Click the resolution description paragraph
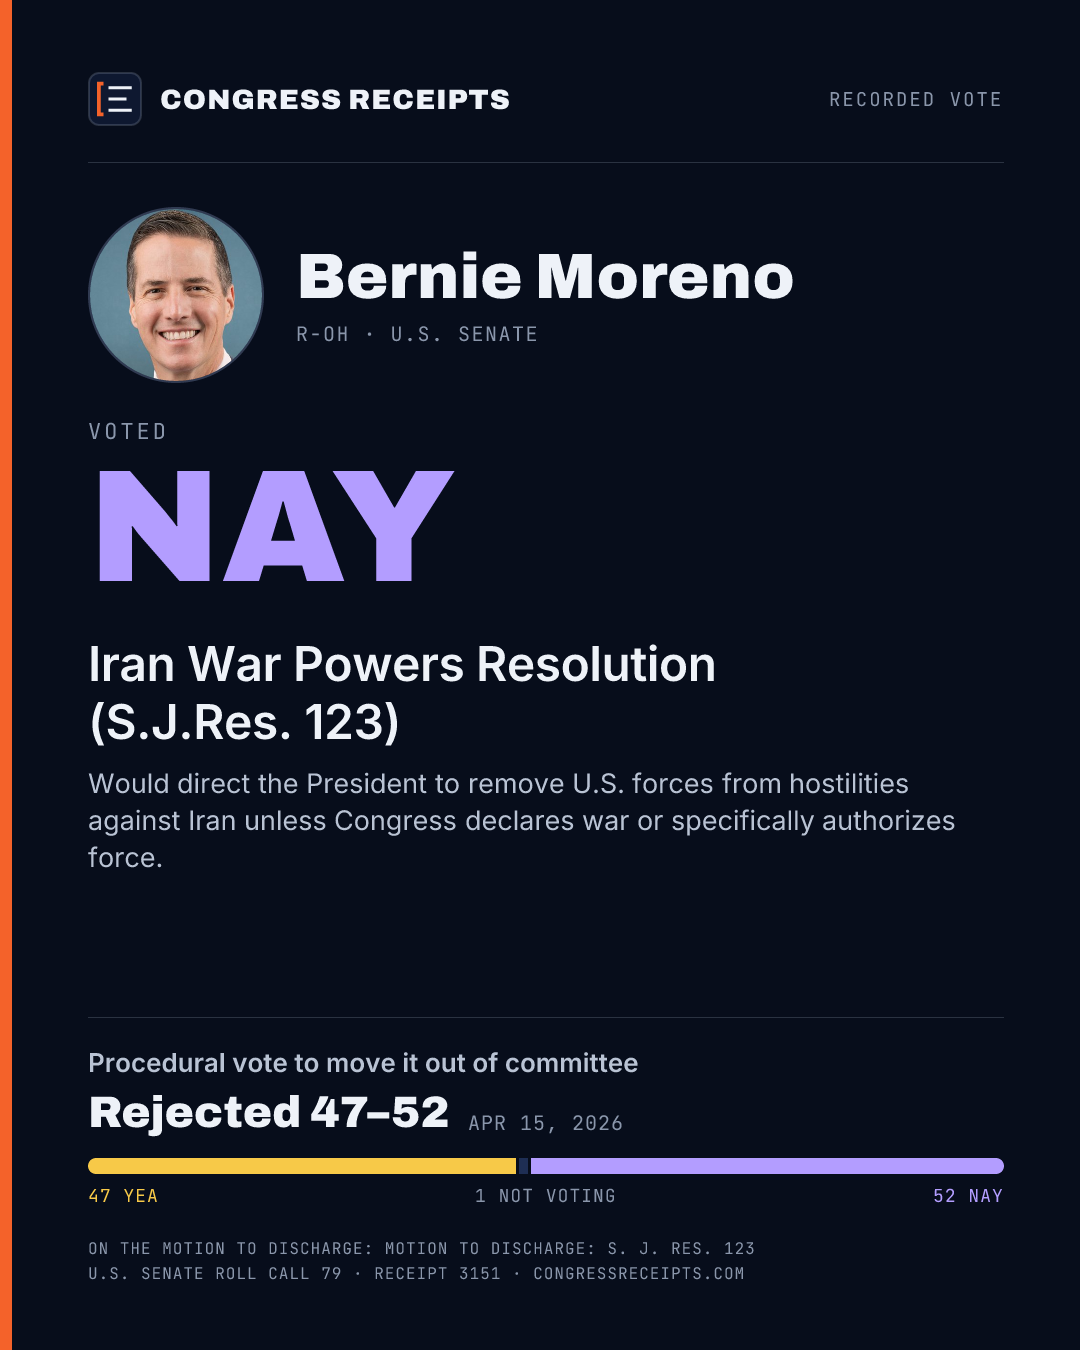Viewport: 1080px width, 1350px height. coord(521,820)
